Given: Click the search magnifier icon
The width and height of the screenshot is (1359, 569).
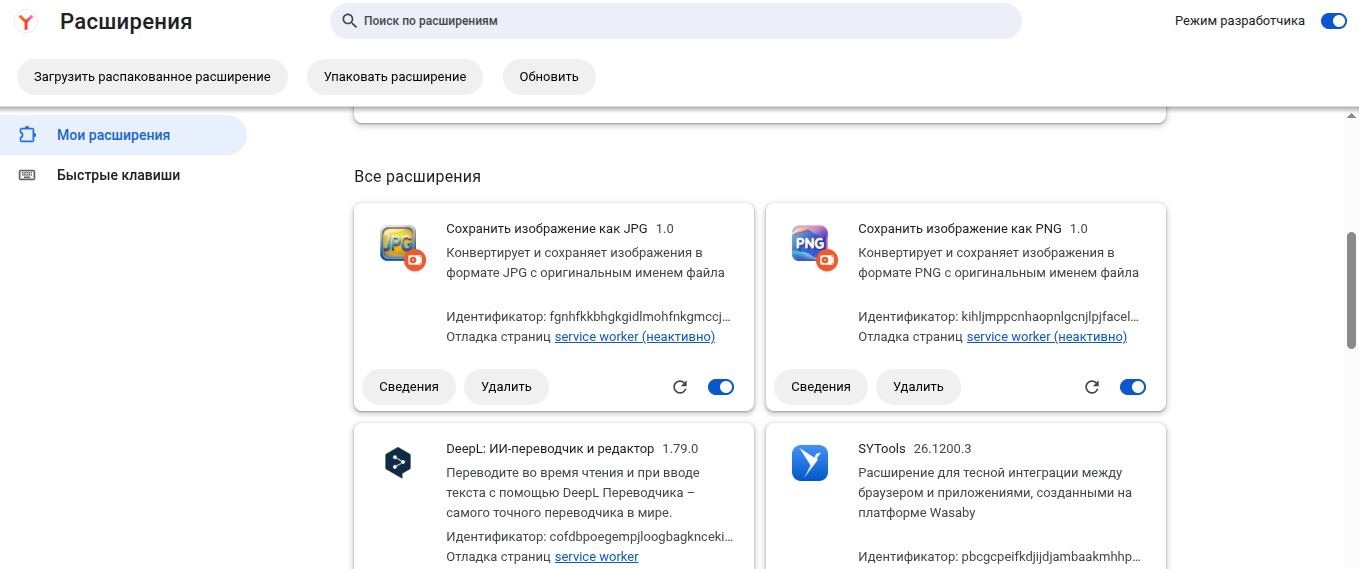Looking at the screenshot, I should 349,21.
